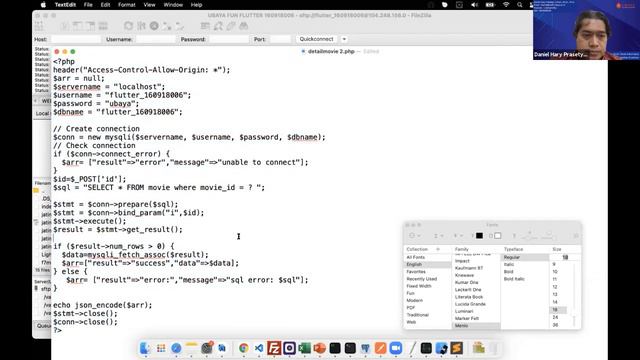Viewport: 640px width, 360px height.
Task: Choose Menlo font family
Action: (476, 326)
